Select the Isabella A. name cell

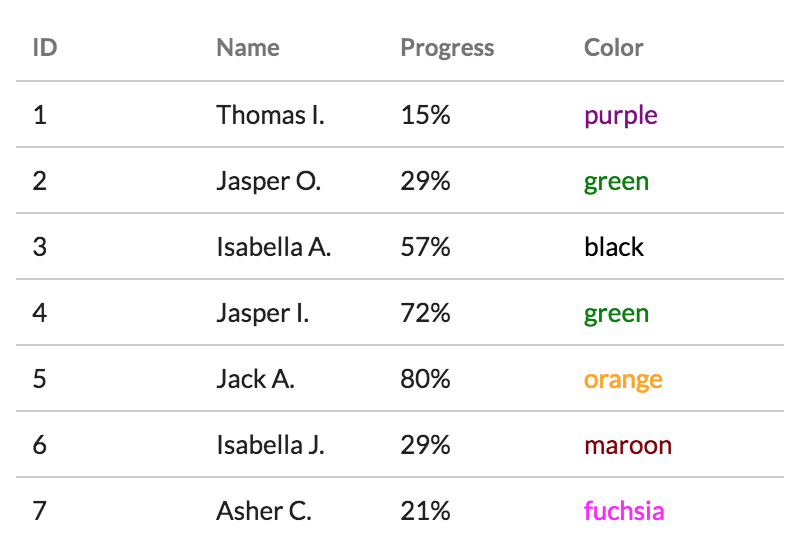click(273, 247)
